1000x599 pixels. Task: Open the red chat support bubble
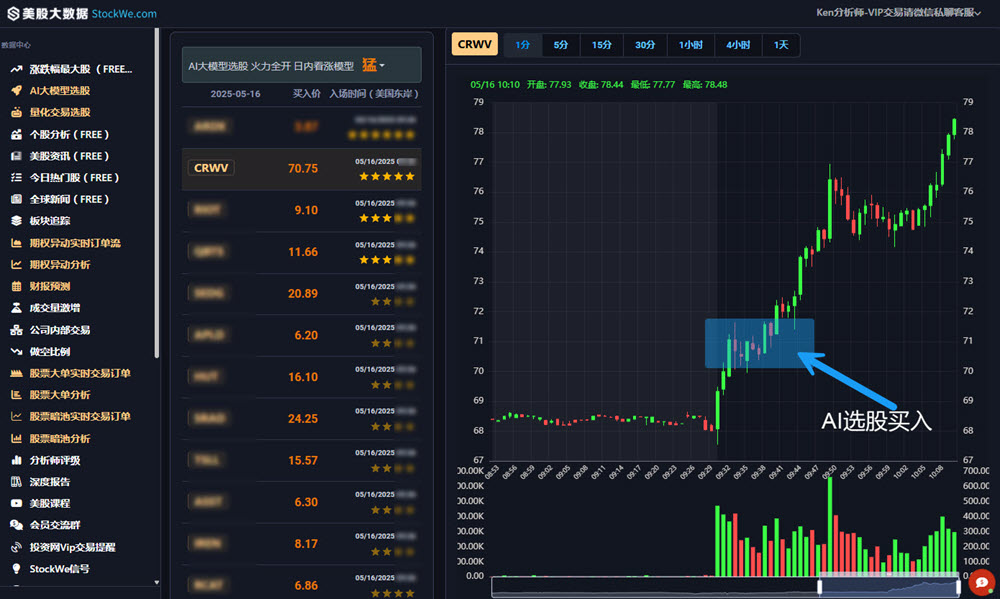click(x=982, y=582)
